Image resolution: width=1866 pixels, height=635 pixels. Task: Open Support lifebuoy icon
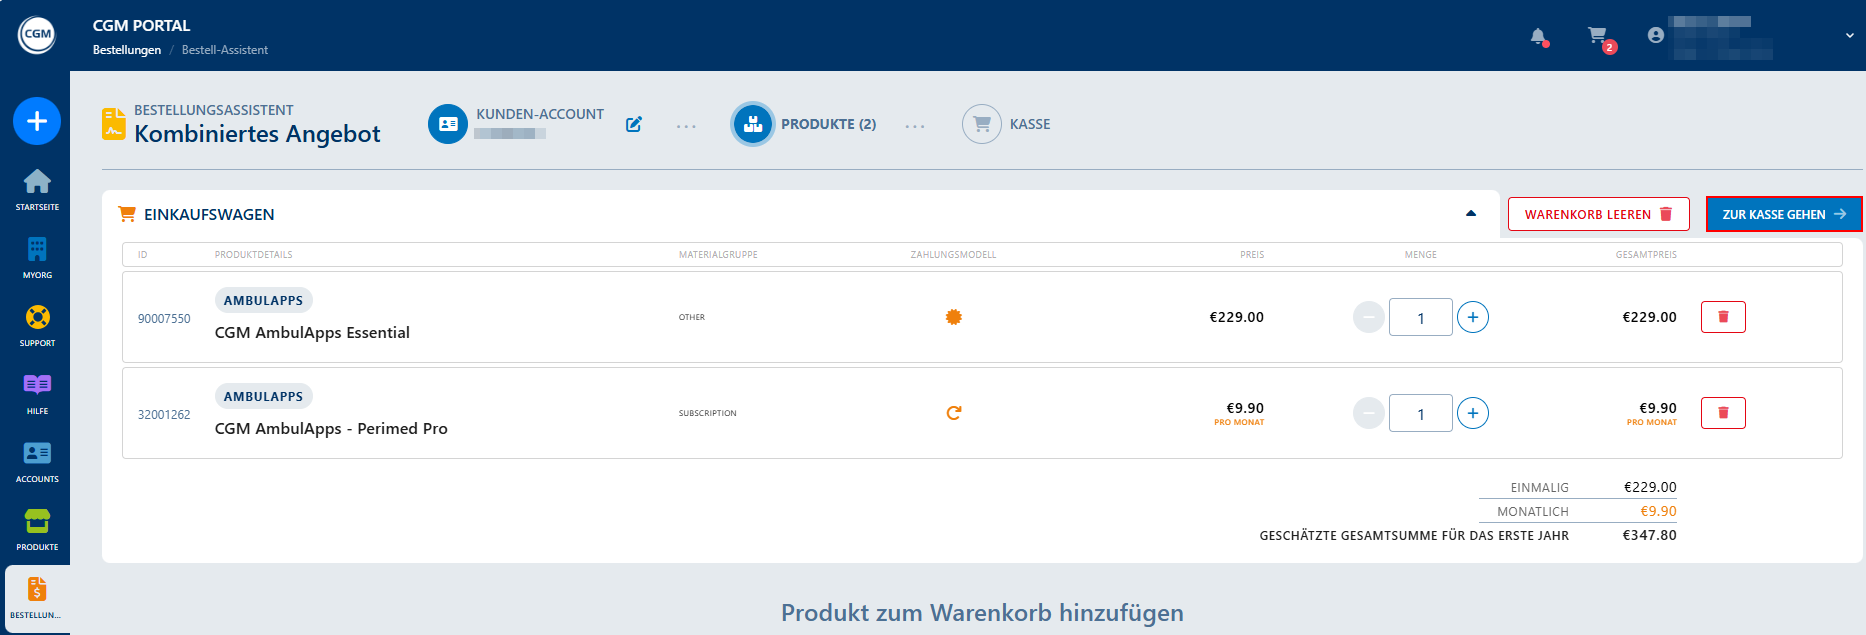coord(37,317)
